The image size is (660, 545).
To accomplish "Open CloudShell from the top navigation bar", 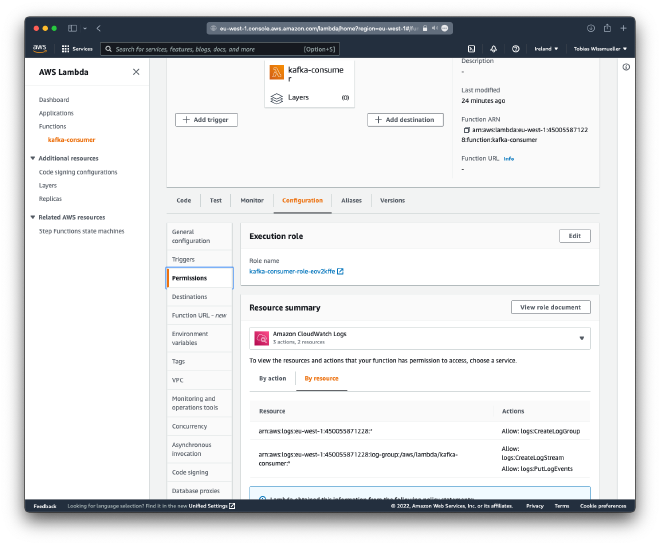I will (x=471, y=48).
